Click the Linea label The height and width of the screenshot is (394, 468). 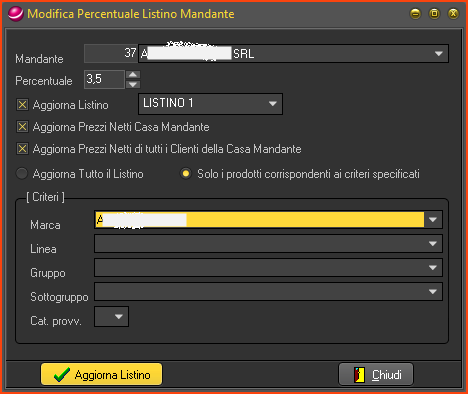click(x=43, y=249)
